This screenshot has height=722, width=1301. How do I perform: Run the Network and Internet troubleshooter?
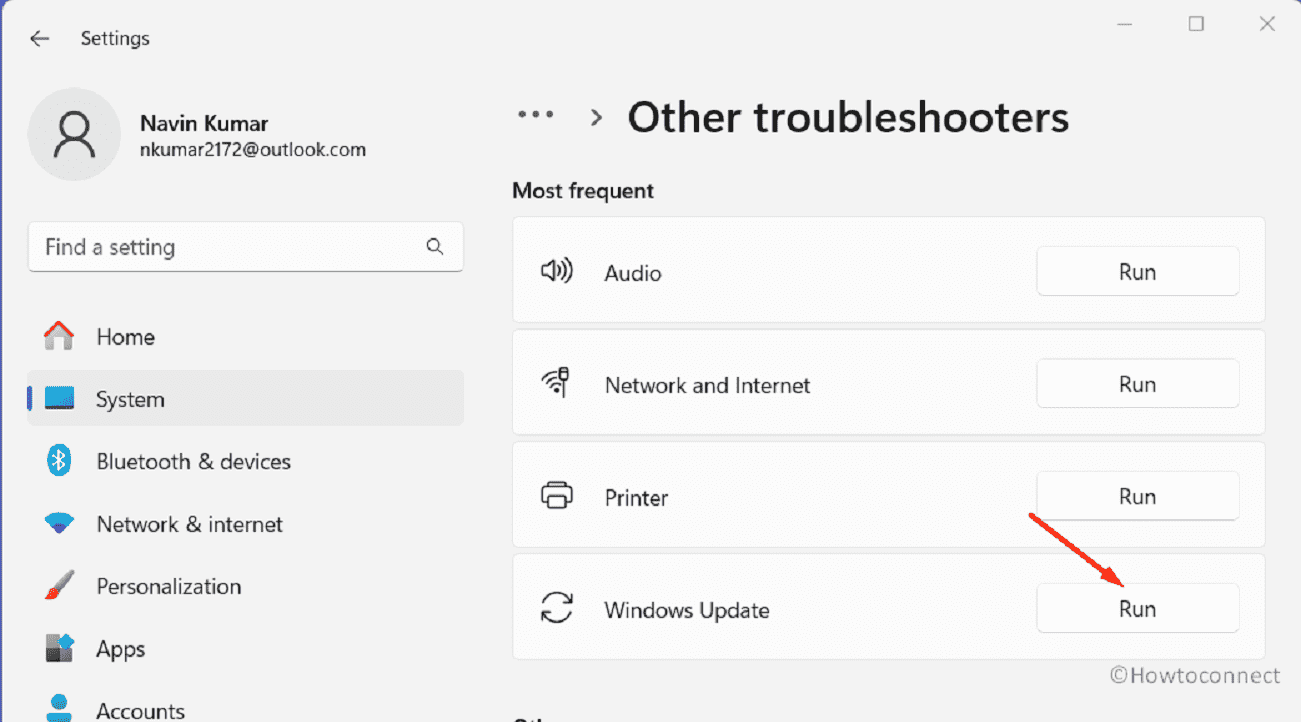[1137, 384]
